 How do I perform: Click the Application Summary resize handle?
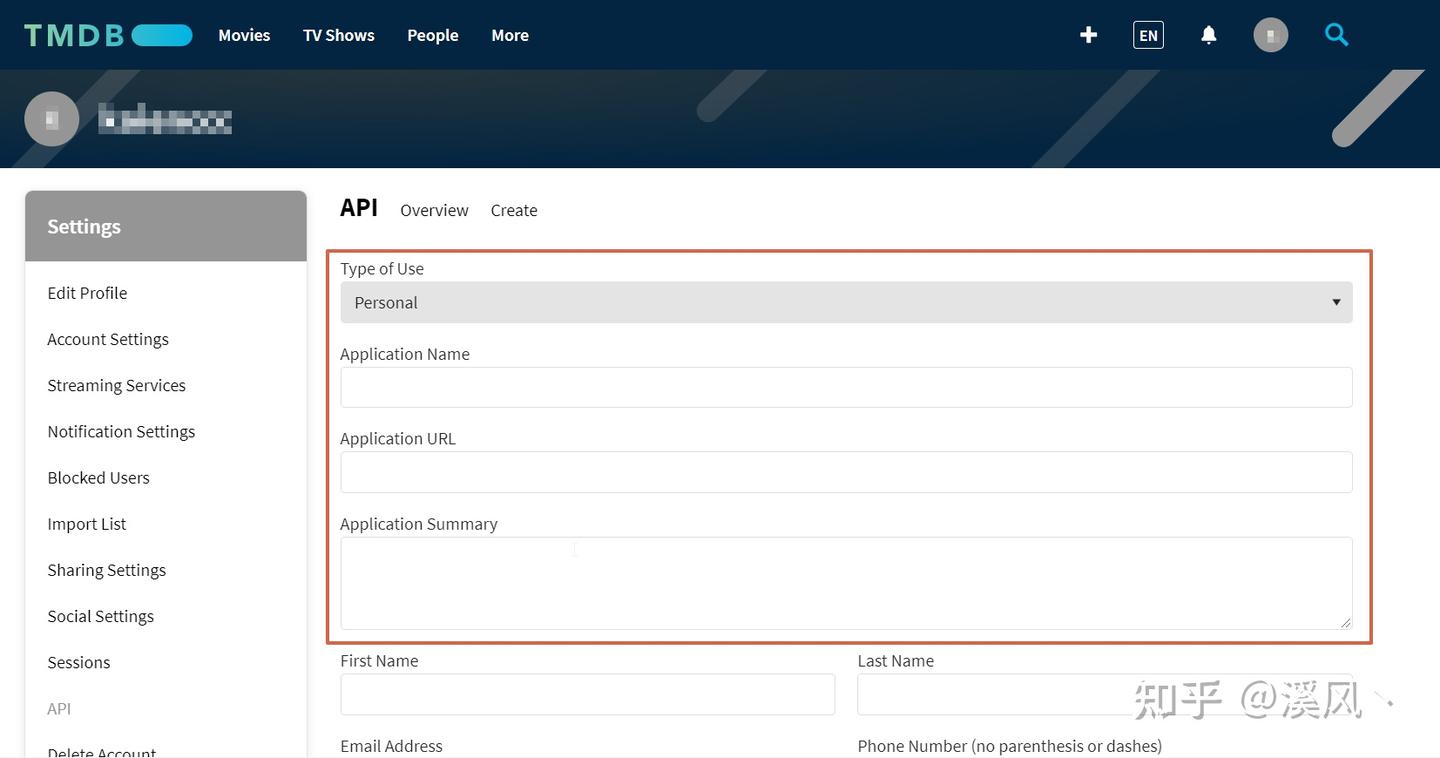tap(1345, 622)
